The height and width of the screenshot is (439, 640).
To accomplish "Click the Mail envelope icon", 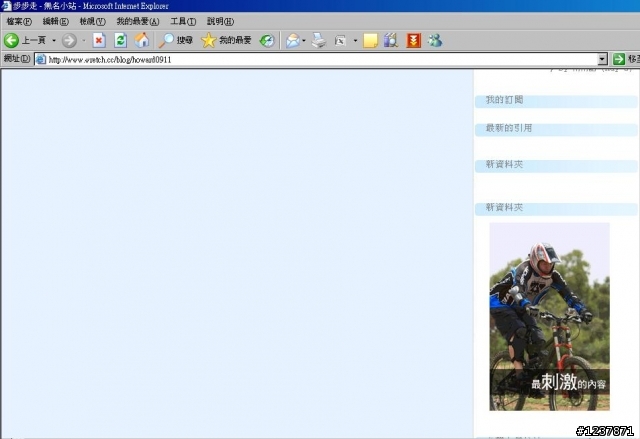I will (x=293, y=40).
